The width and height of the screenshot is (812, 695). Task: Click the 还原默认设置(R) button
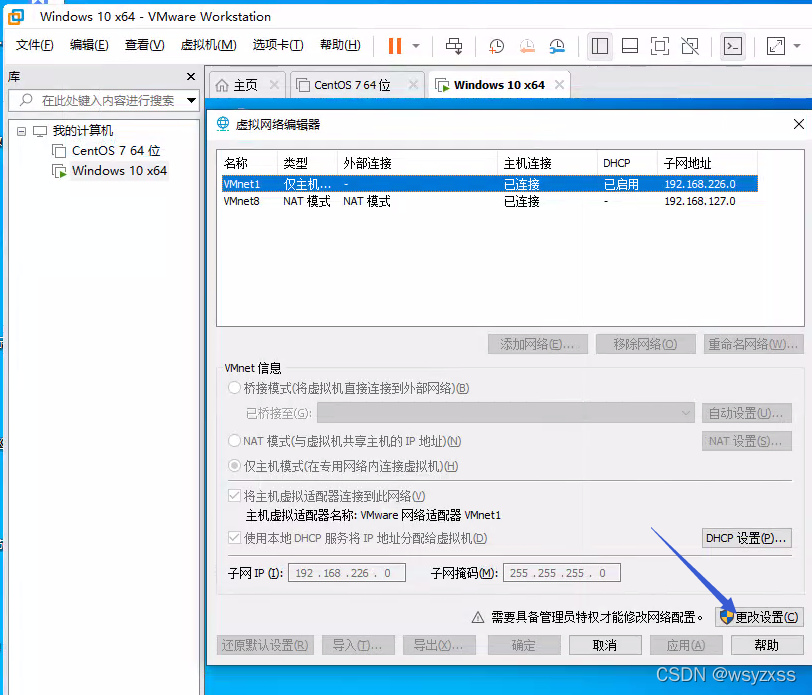pos(265,645)
